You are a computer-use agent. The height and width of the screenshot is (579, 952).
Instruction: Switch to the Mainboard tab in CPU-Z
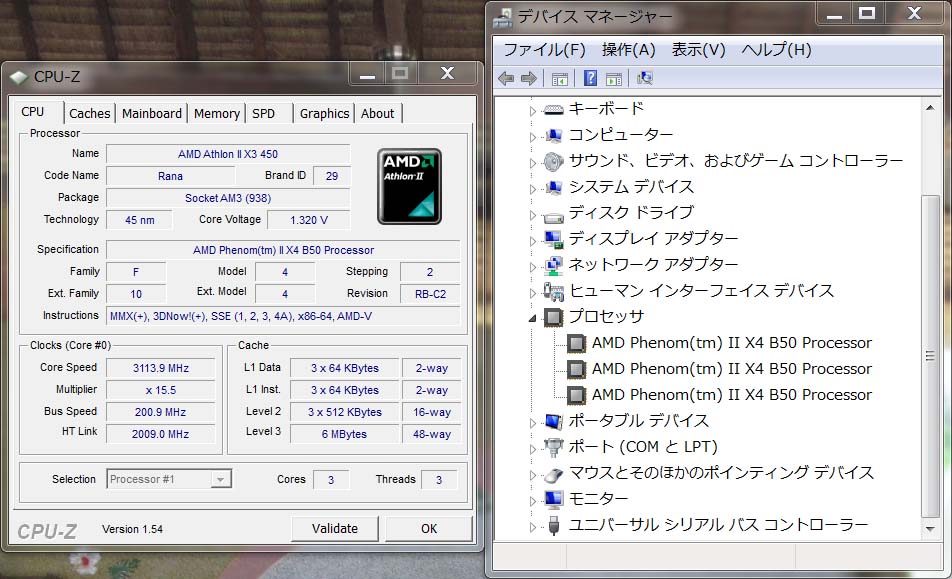coord(152,113)
